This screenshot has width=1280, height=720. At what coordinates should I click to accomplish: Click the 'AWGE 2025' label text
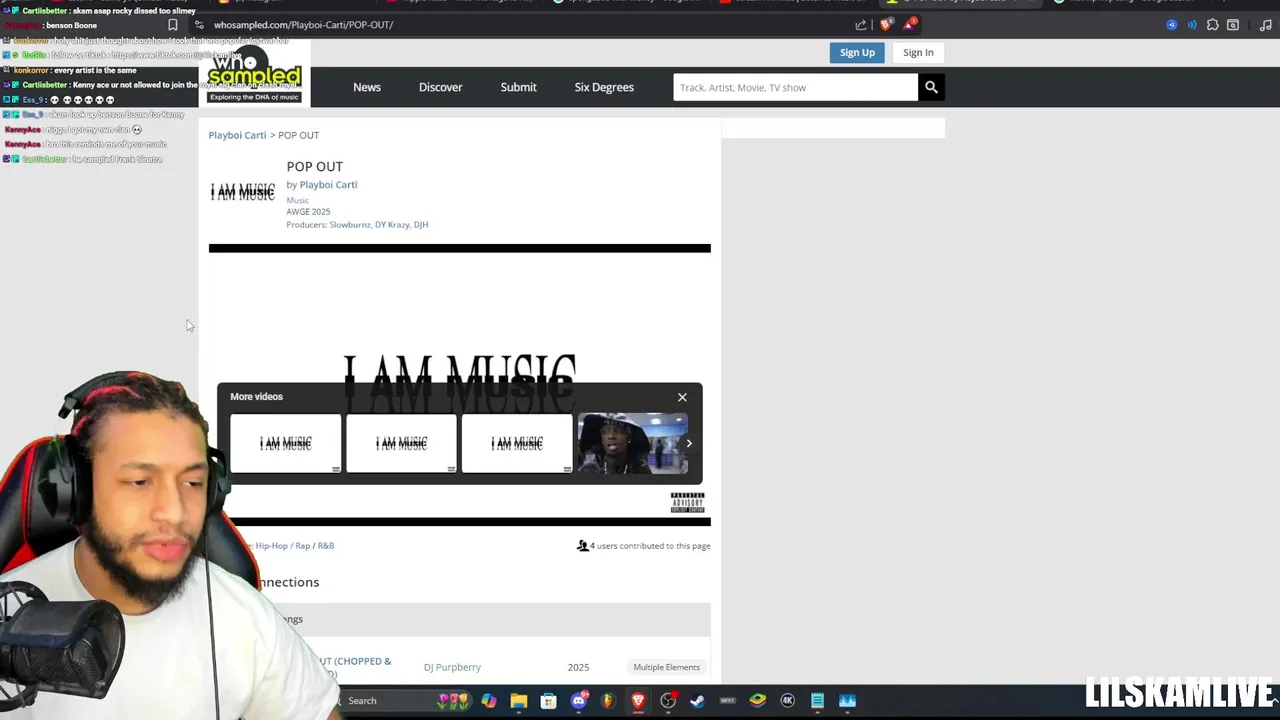pyautogui.click(x=308, y=212)
